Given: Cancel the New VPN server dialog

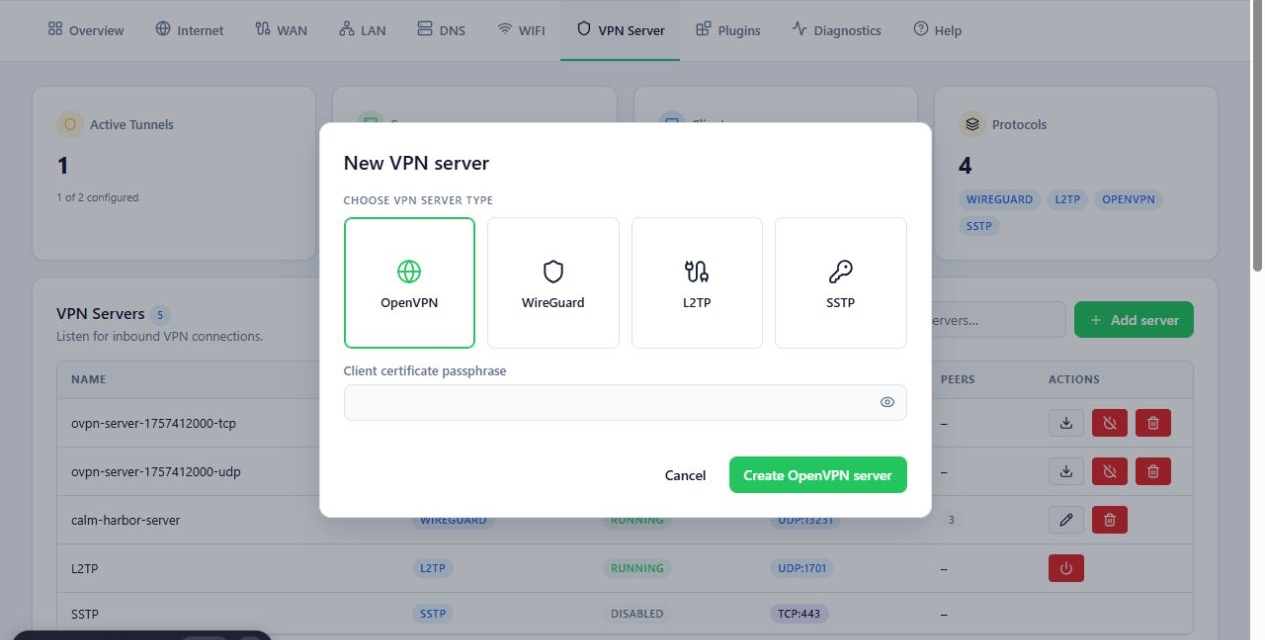Looking at the screenshot, I should pyautogui.click(x=685, y=475).
